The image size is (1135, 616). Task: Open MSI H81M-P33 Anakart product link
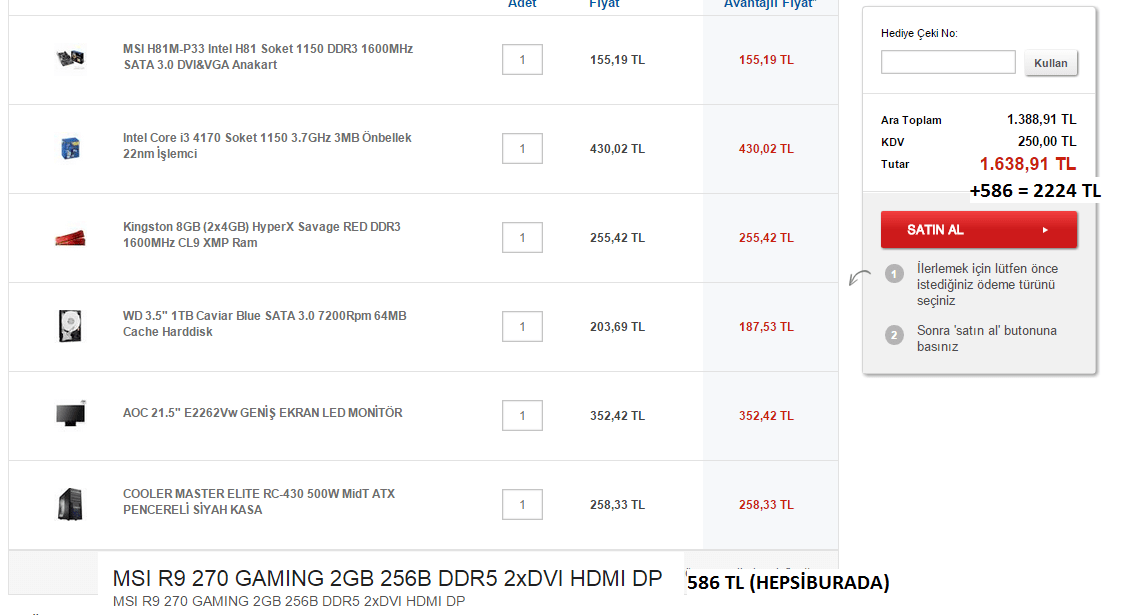tap(267, 57)
